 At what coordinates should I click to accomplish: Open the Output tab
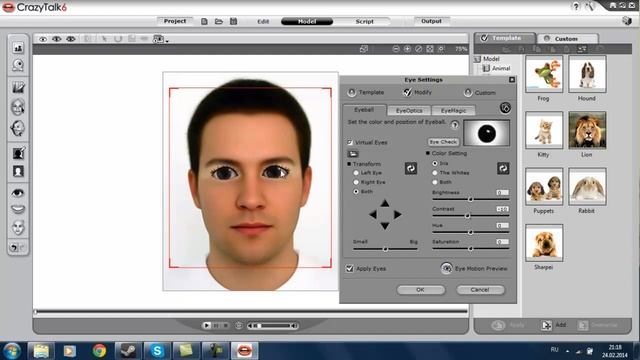point(431,21)
